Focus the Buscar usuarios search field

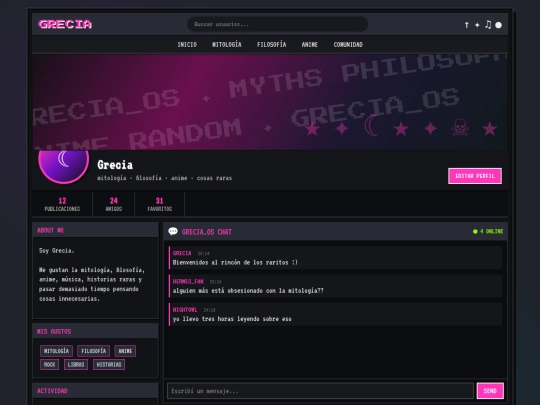(277, 24)
